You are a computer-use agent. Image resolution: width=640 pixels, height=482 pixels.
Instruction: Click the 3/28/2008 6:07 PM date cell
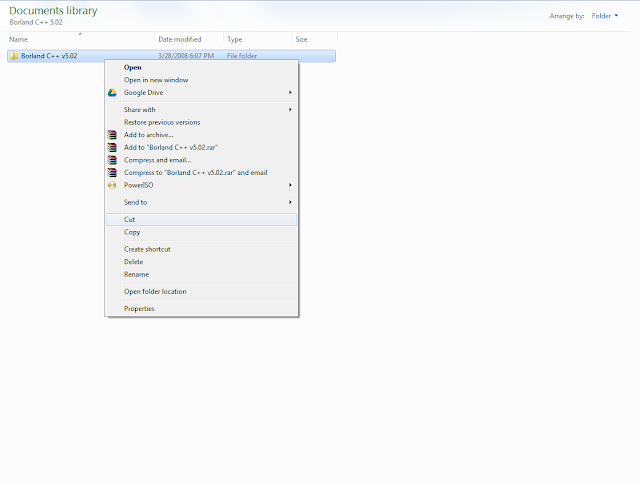tap(186, 56)
